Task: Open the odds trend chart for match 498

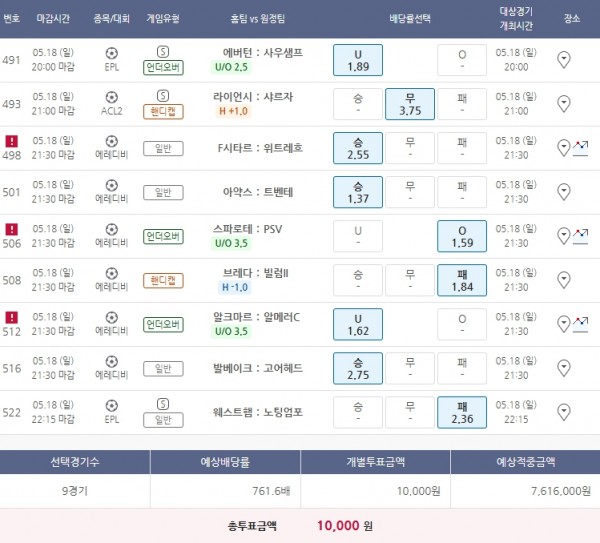Action: (x=579, y=147)
